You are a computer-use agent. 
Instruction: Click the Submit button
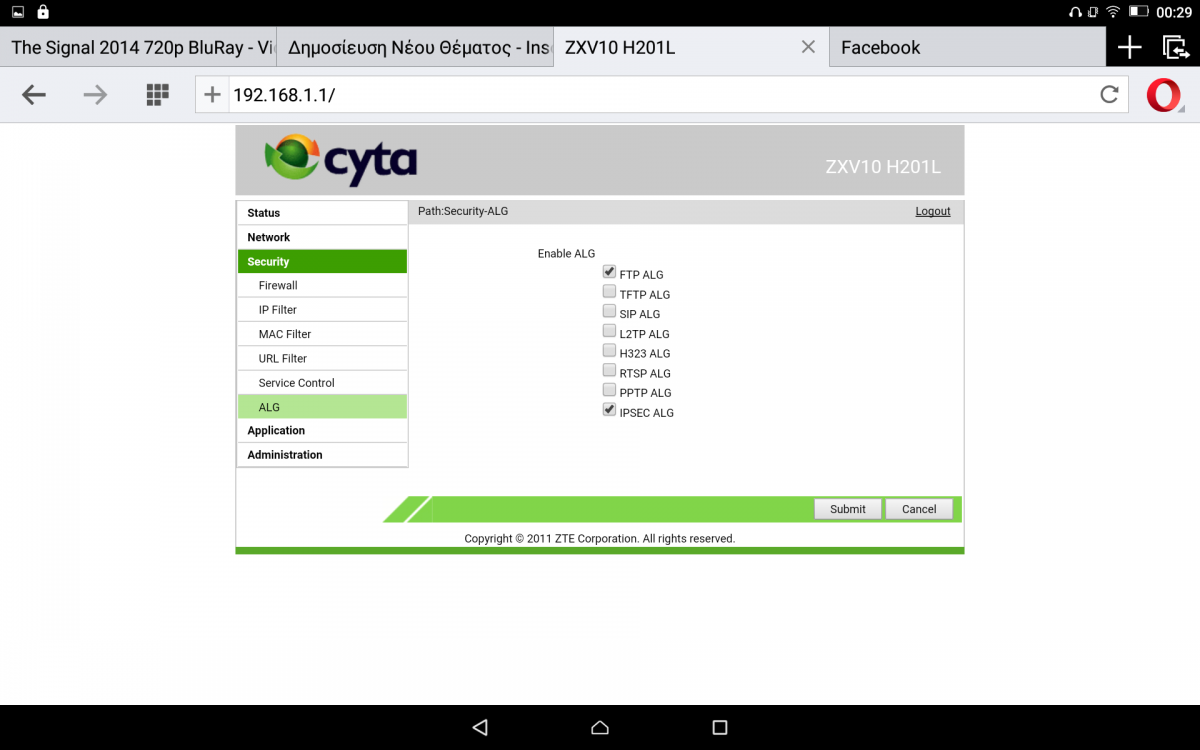tap(848, 509)
